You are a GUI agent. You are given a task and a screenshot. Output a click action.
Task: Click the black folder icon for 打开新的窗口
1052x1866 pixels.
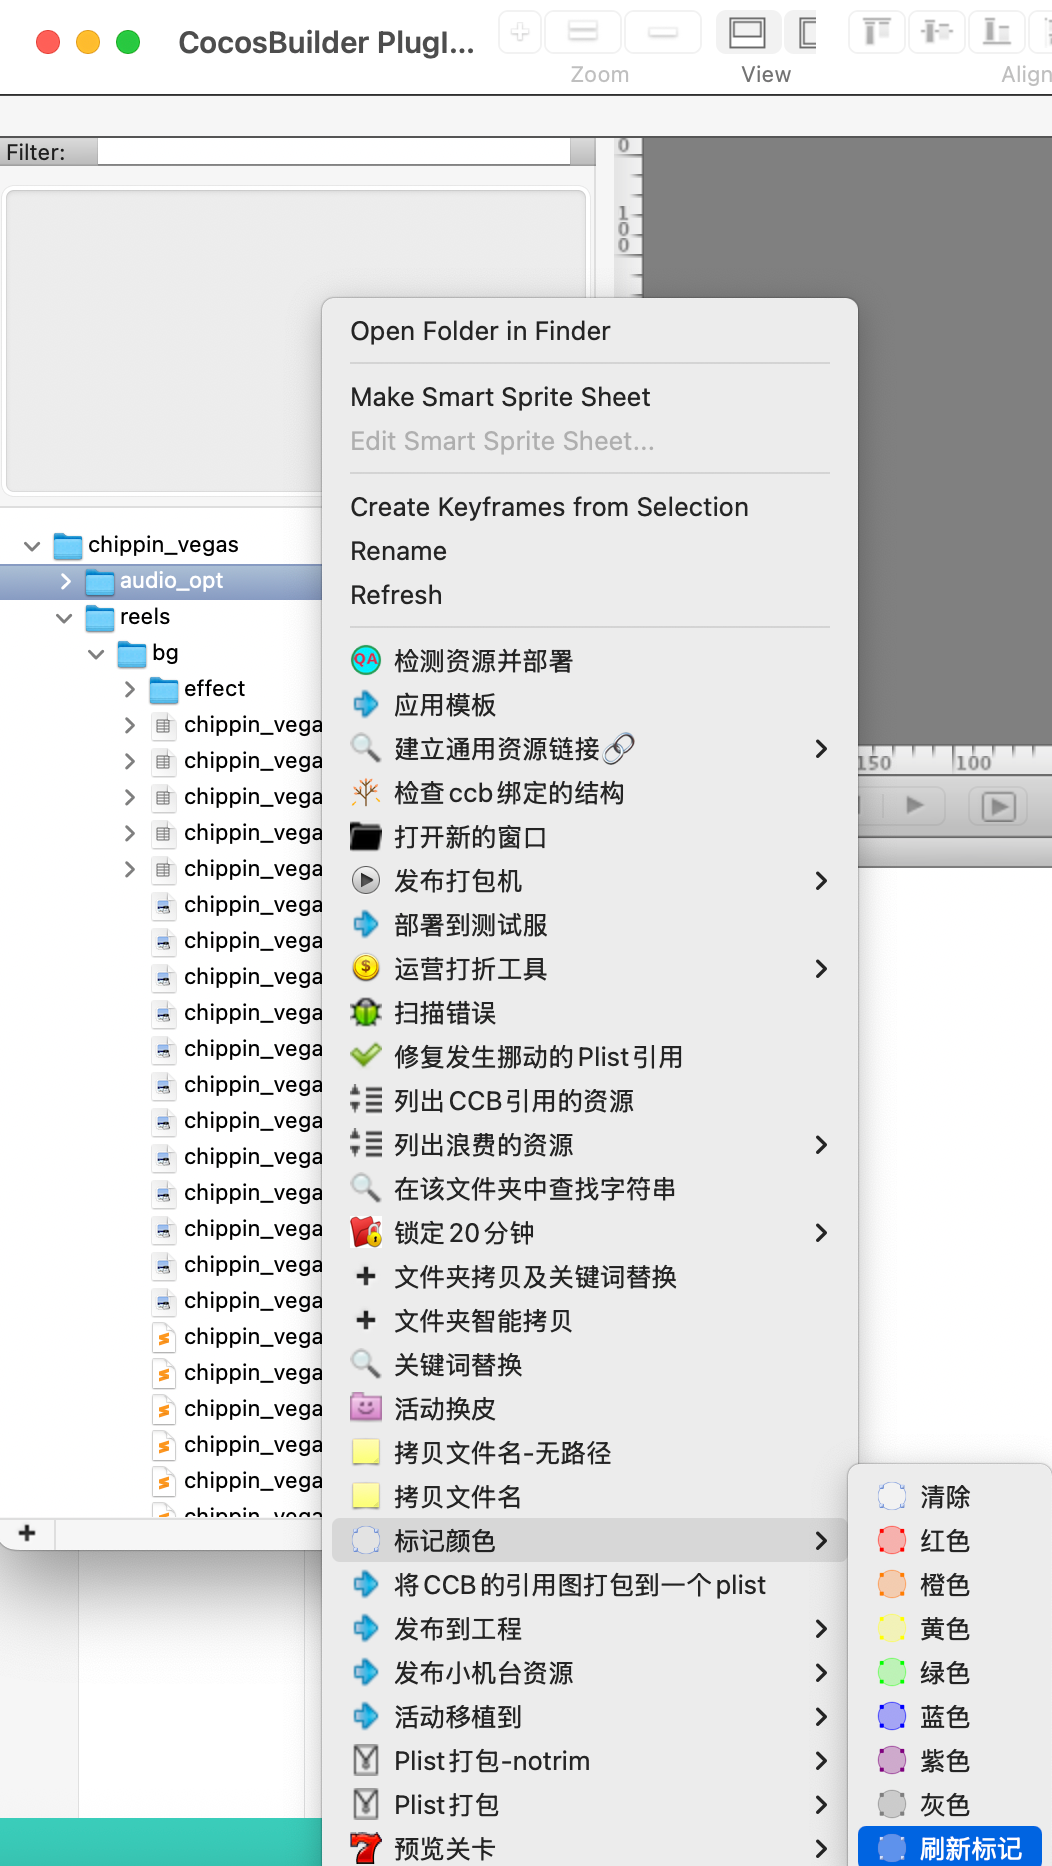[x=366, y=836]
